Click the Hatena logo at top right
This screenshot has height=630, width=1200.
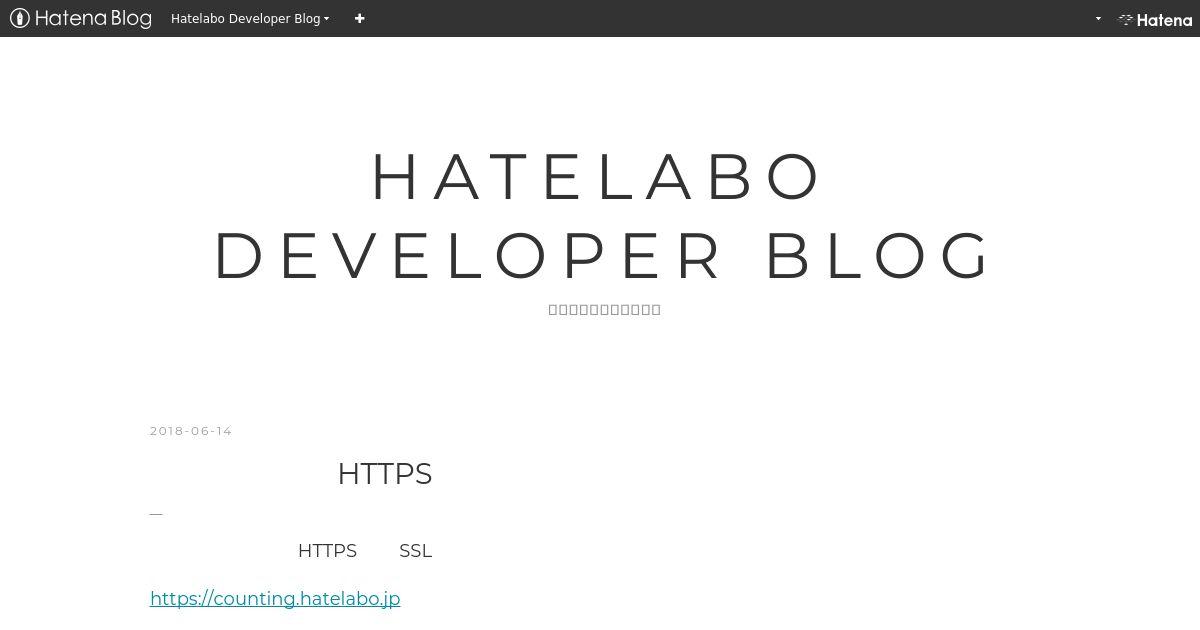click(1155, 19)
